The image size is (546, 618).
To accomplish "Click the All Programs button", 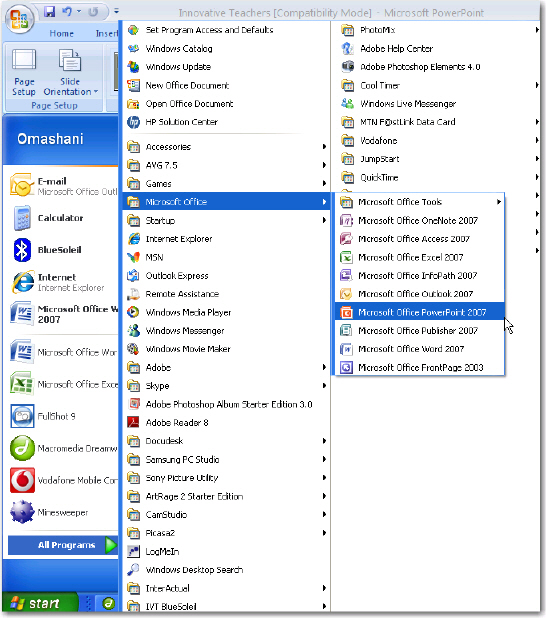I will click(x=63, y=545).
